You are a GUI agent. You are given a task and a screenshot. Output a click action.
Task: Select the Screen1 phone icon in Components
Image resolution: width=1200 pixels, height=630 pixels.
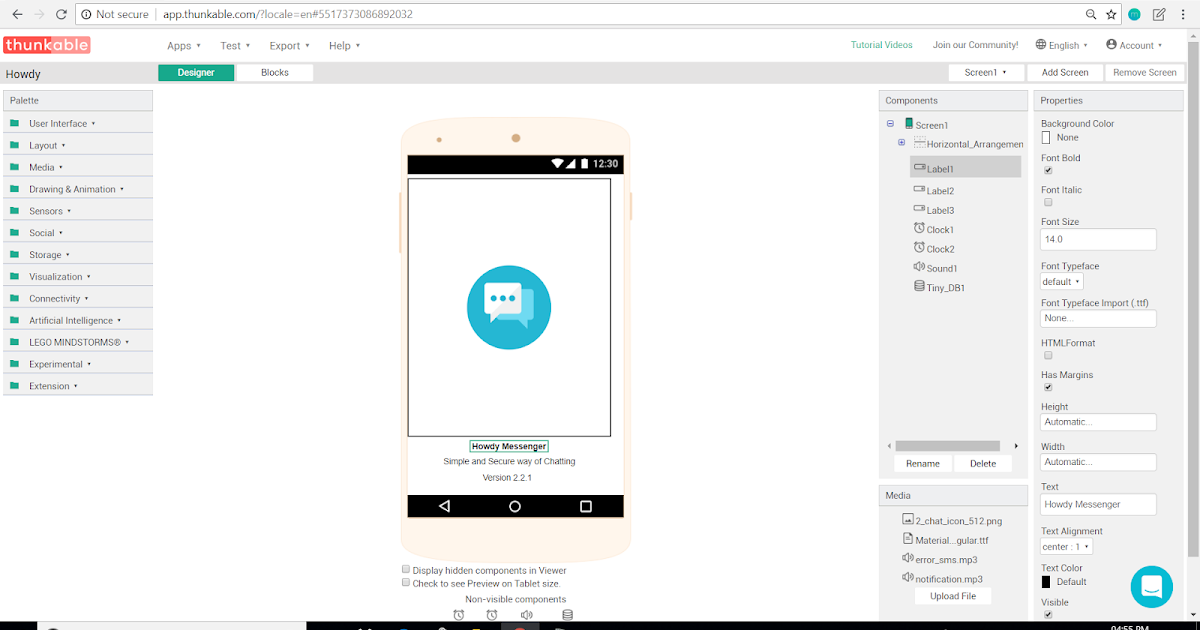click(910, 124)
